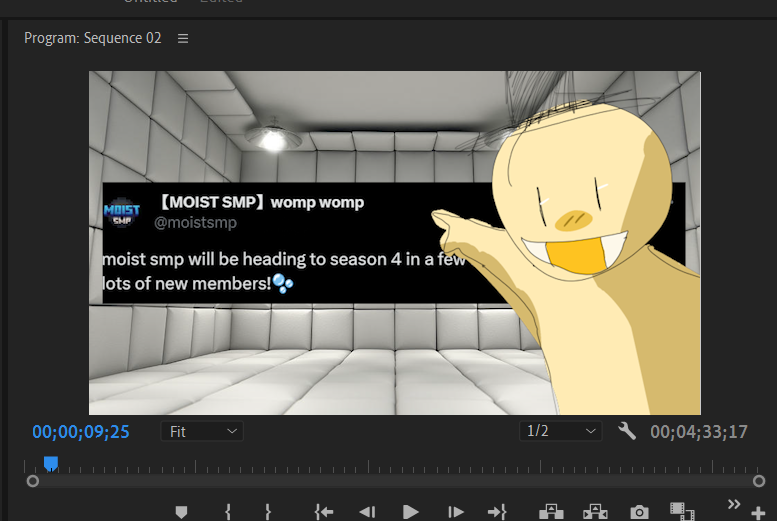The image size is (777, 521).
Task: Step back one frame
Action: [367, 512]
